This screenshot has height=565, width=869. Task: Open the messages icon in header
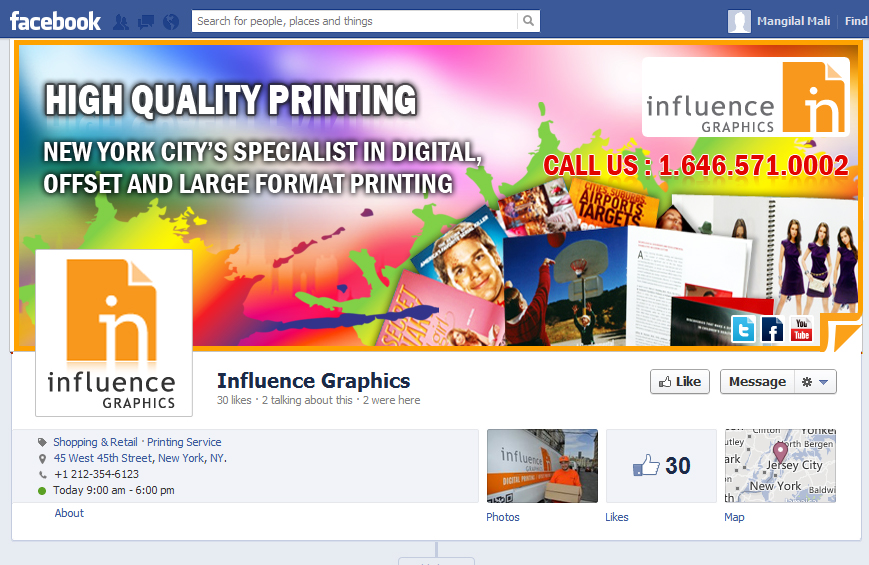(x=146, y=22)
